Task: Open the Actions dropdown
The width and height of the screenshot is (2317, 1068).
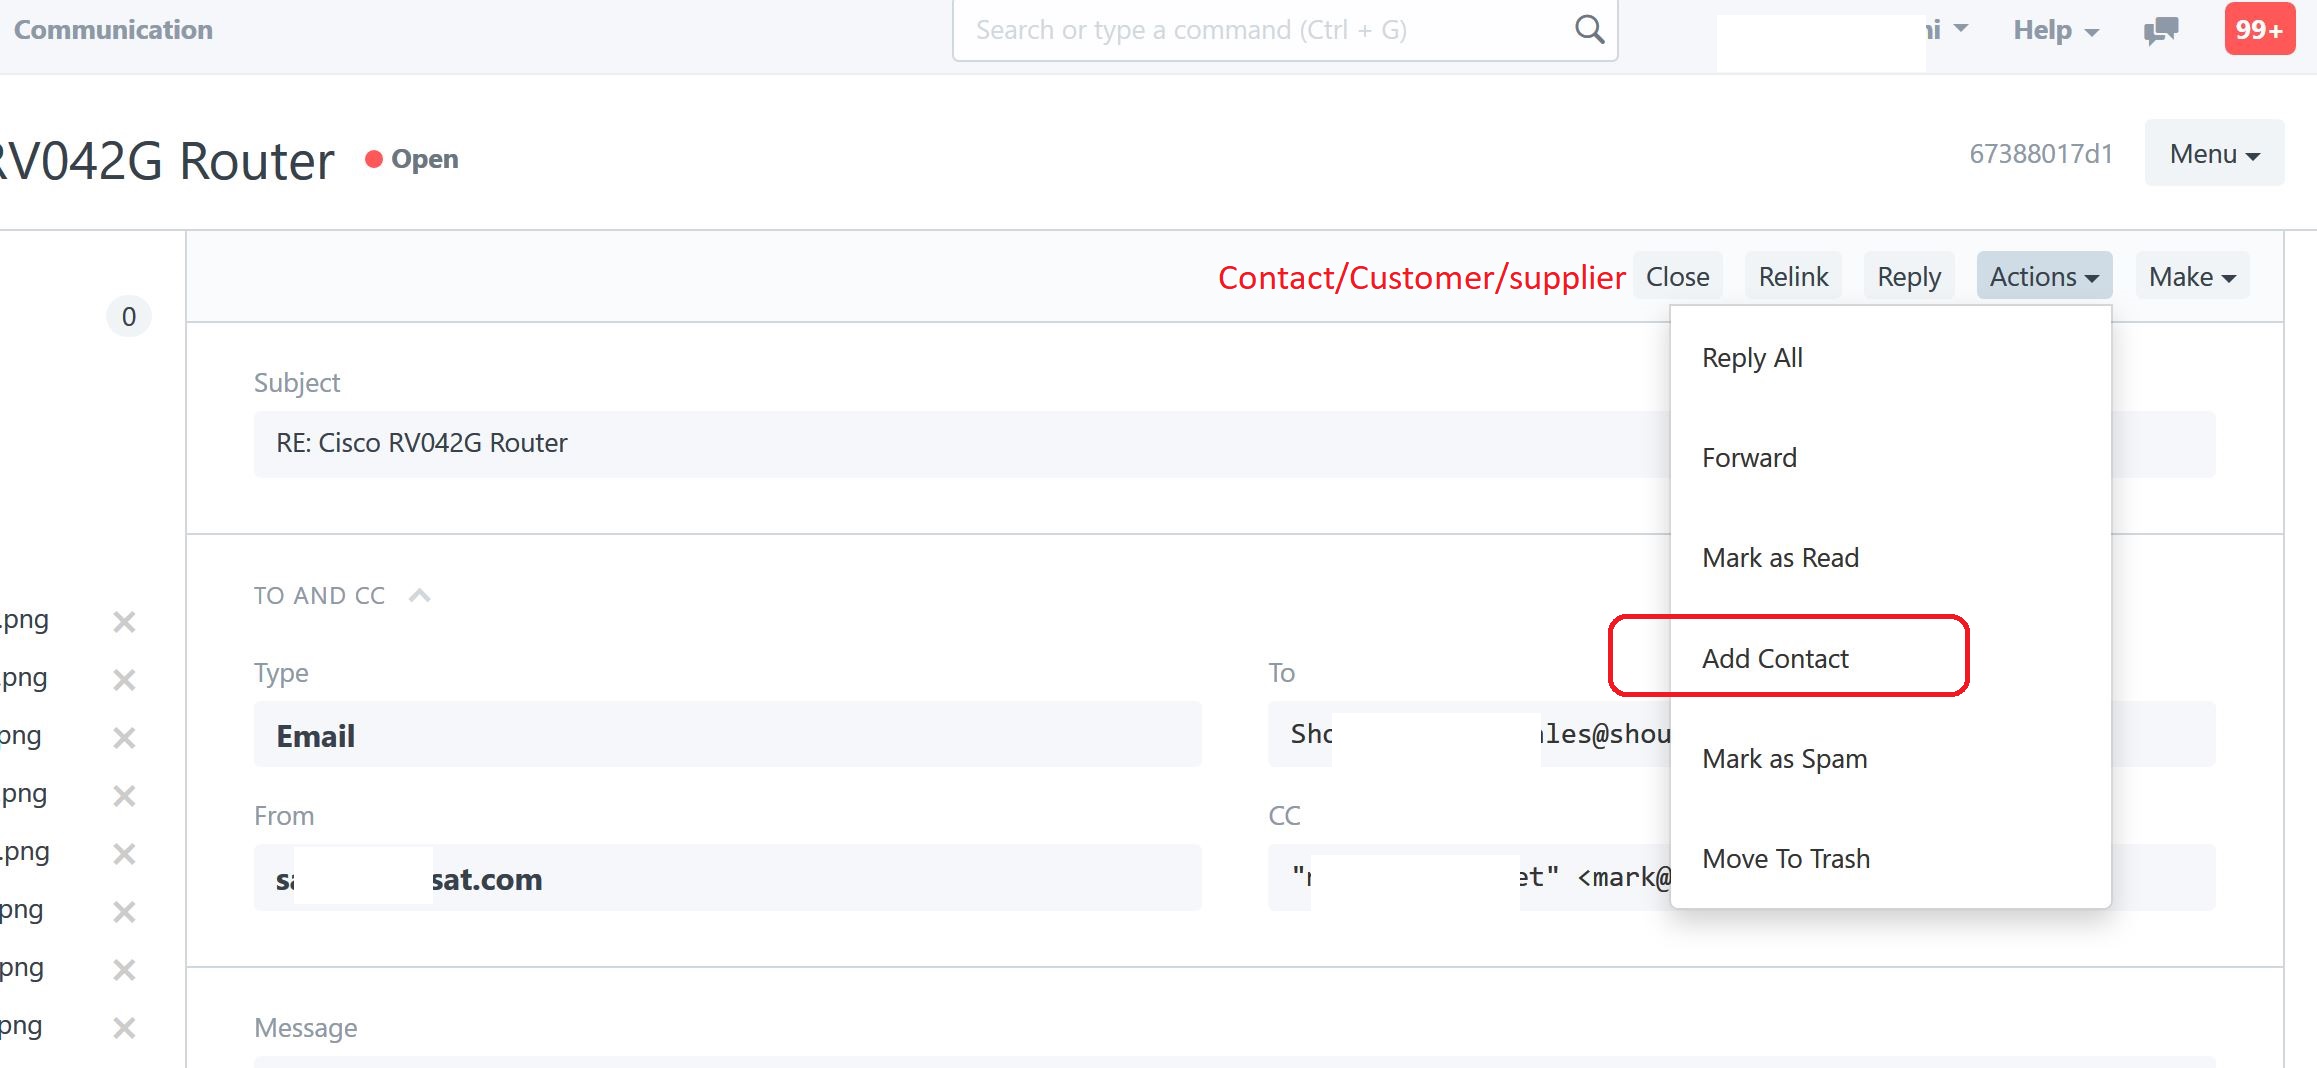Action: [2043, 276]
